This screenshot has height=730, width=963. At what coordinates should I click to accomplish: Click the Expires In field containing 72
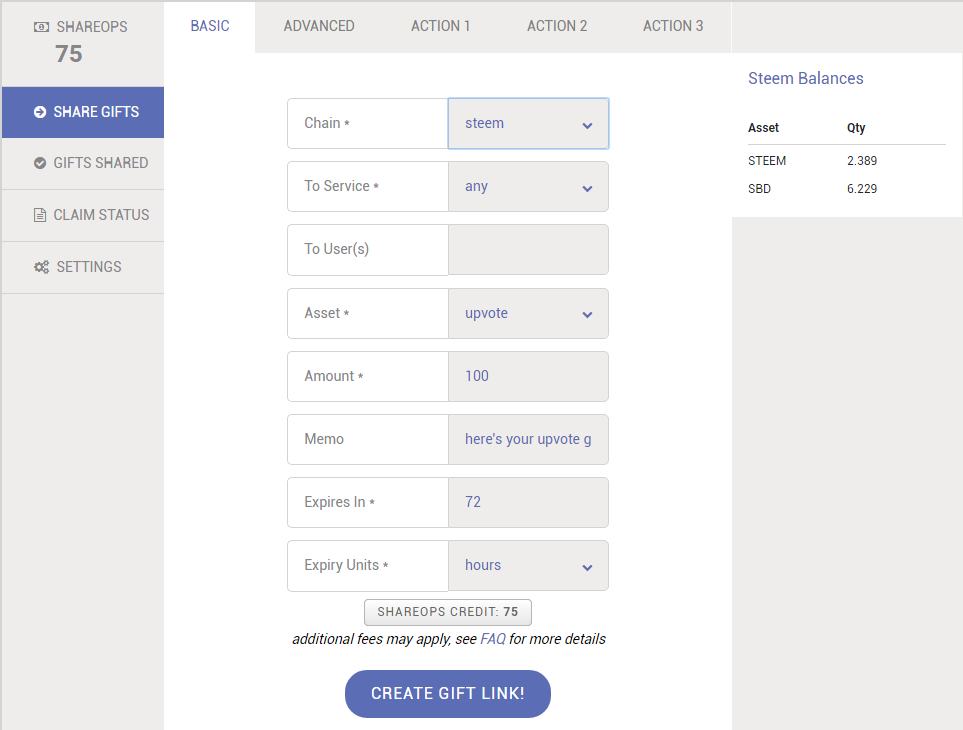pyautogui.click(x=528, y=502)
